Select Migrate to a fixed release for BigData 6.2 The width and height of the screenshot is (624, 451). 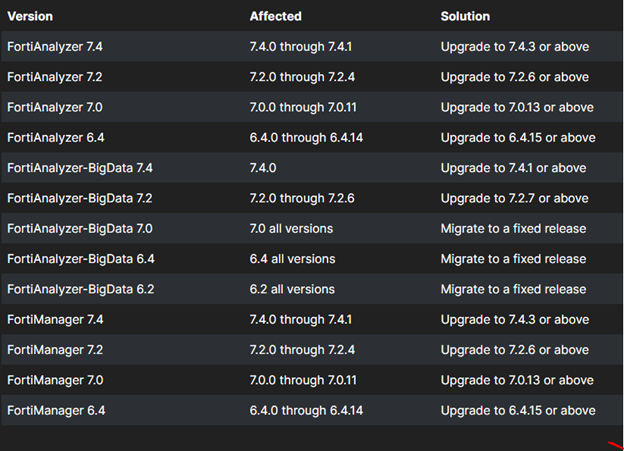pos(513,289)
